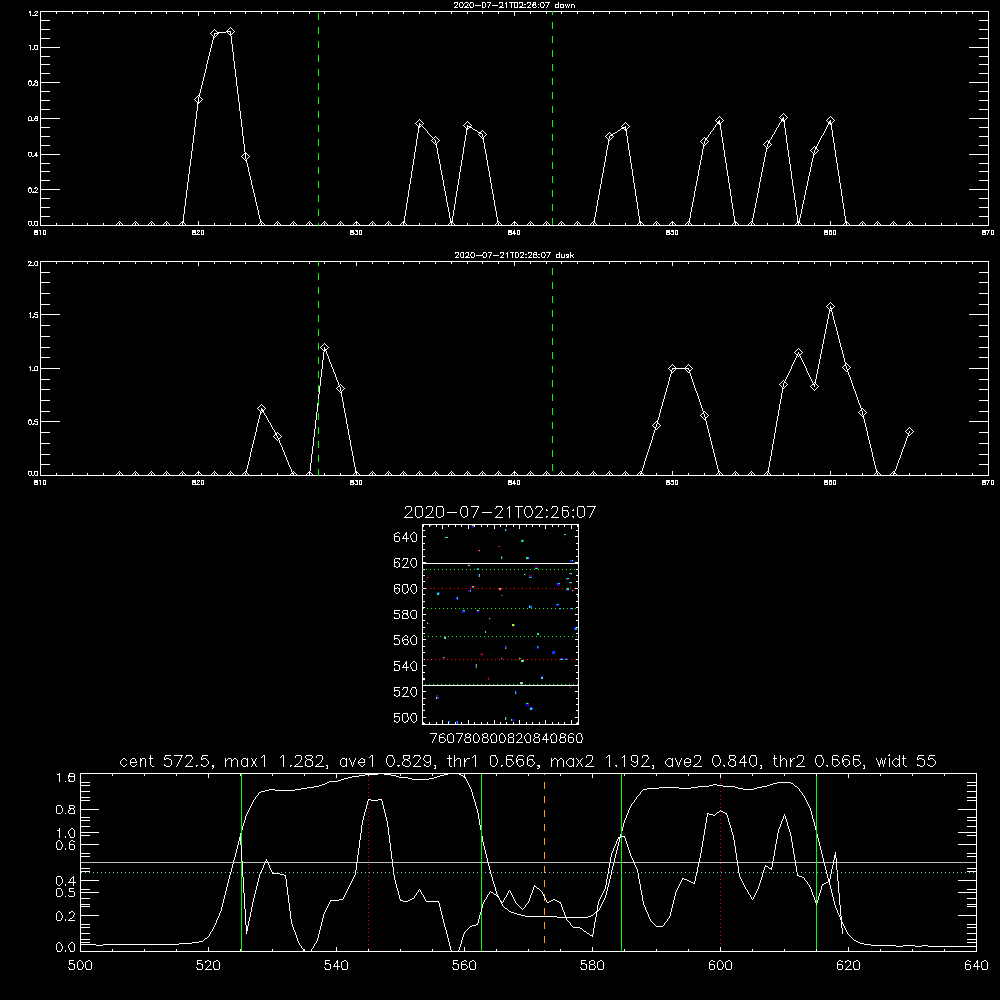Select the red dotted line at 545 in bottom plot

(369, 861)
